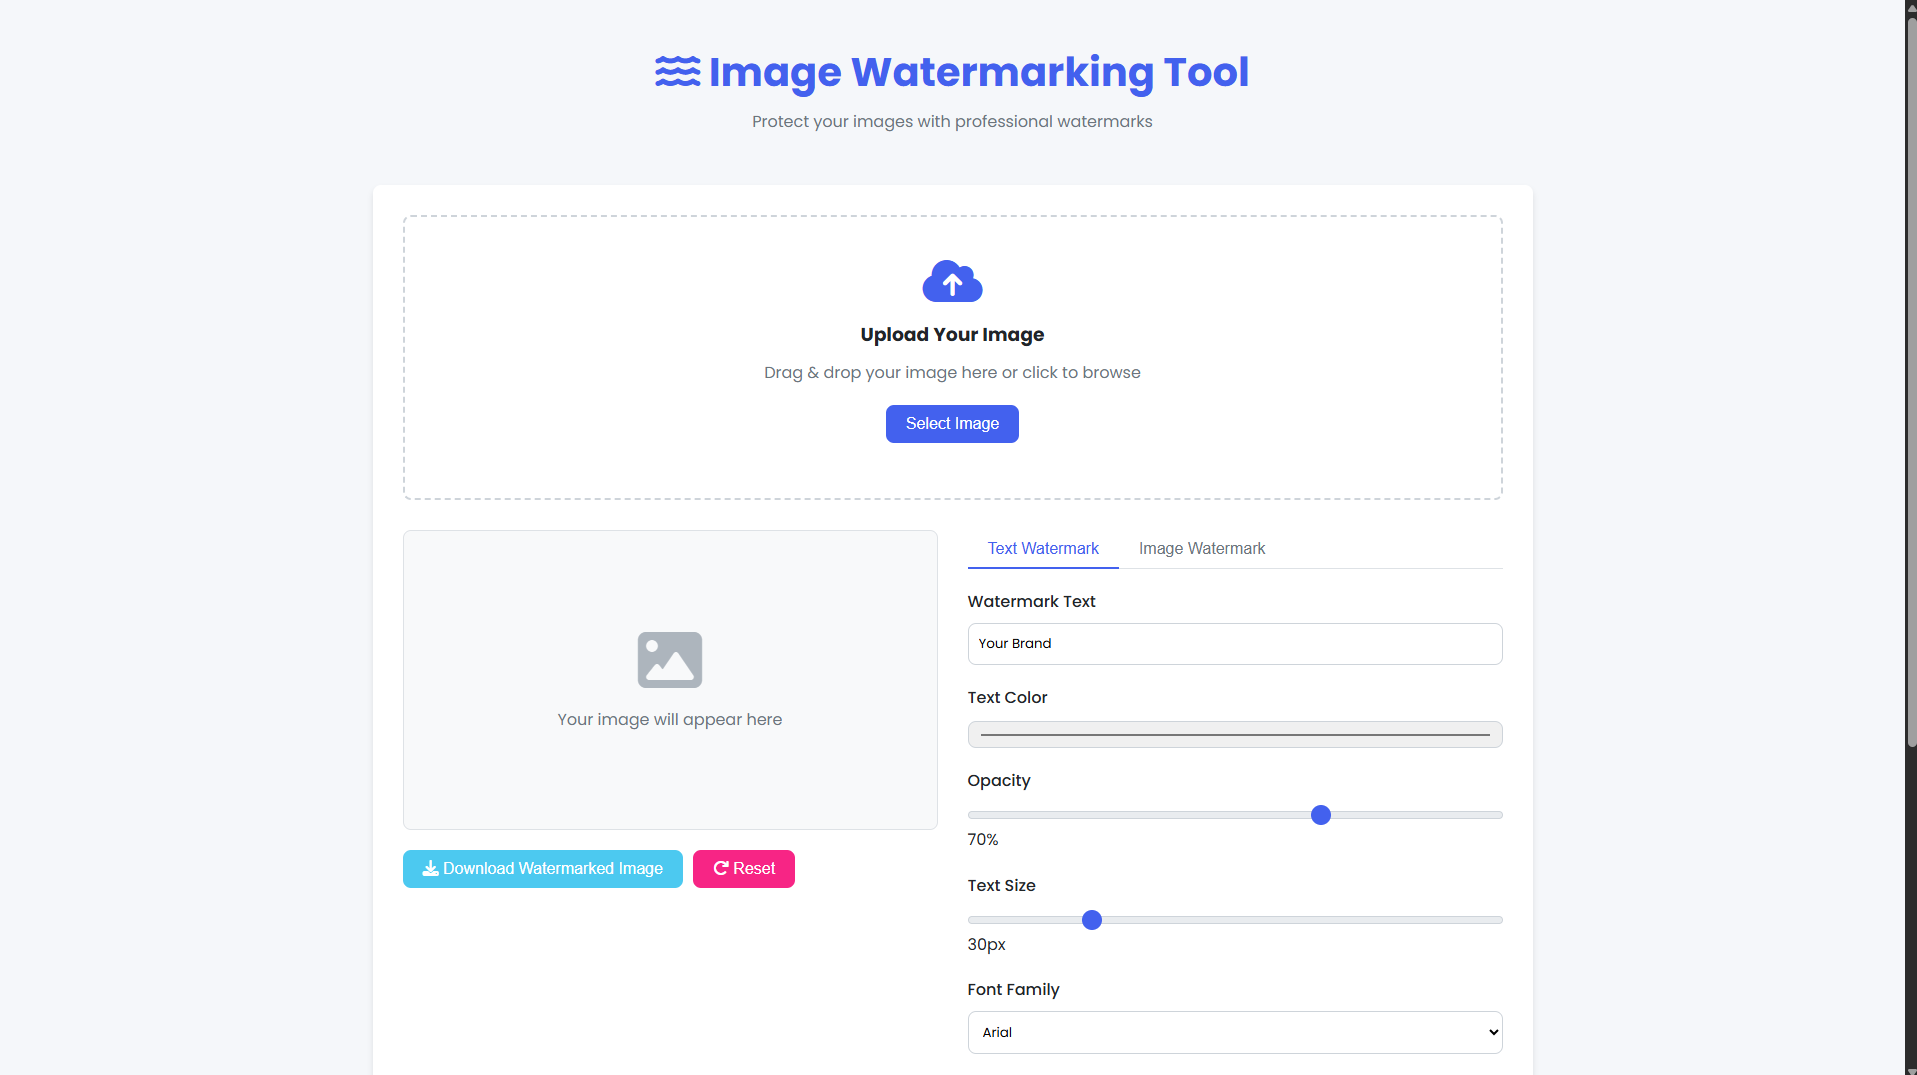Open the Font Family dropdown
This screenshot has width=1917, height=1075.
tap(1235, 1033)
